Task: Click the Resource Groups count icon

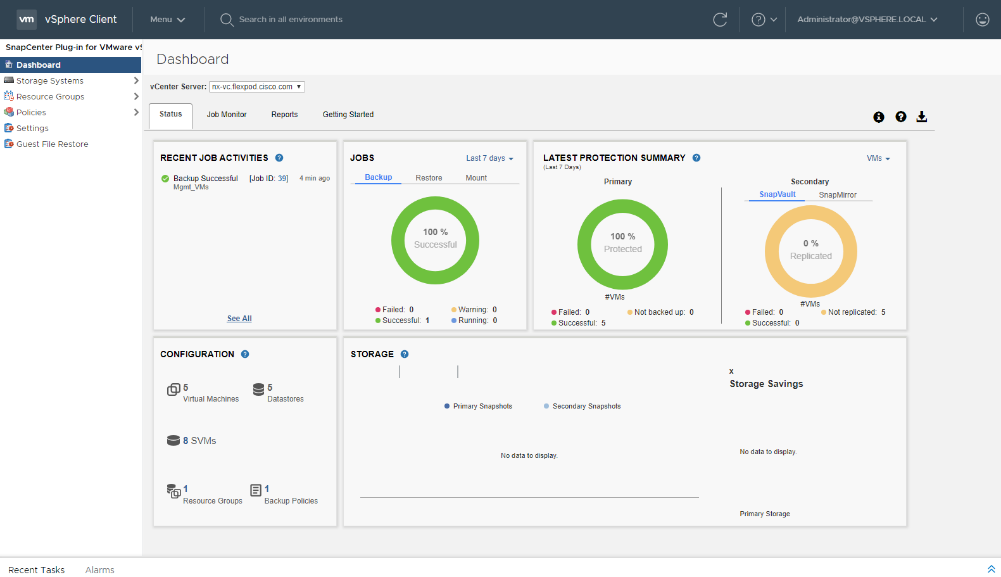Action: pos(174,491)
